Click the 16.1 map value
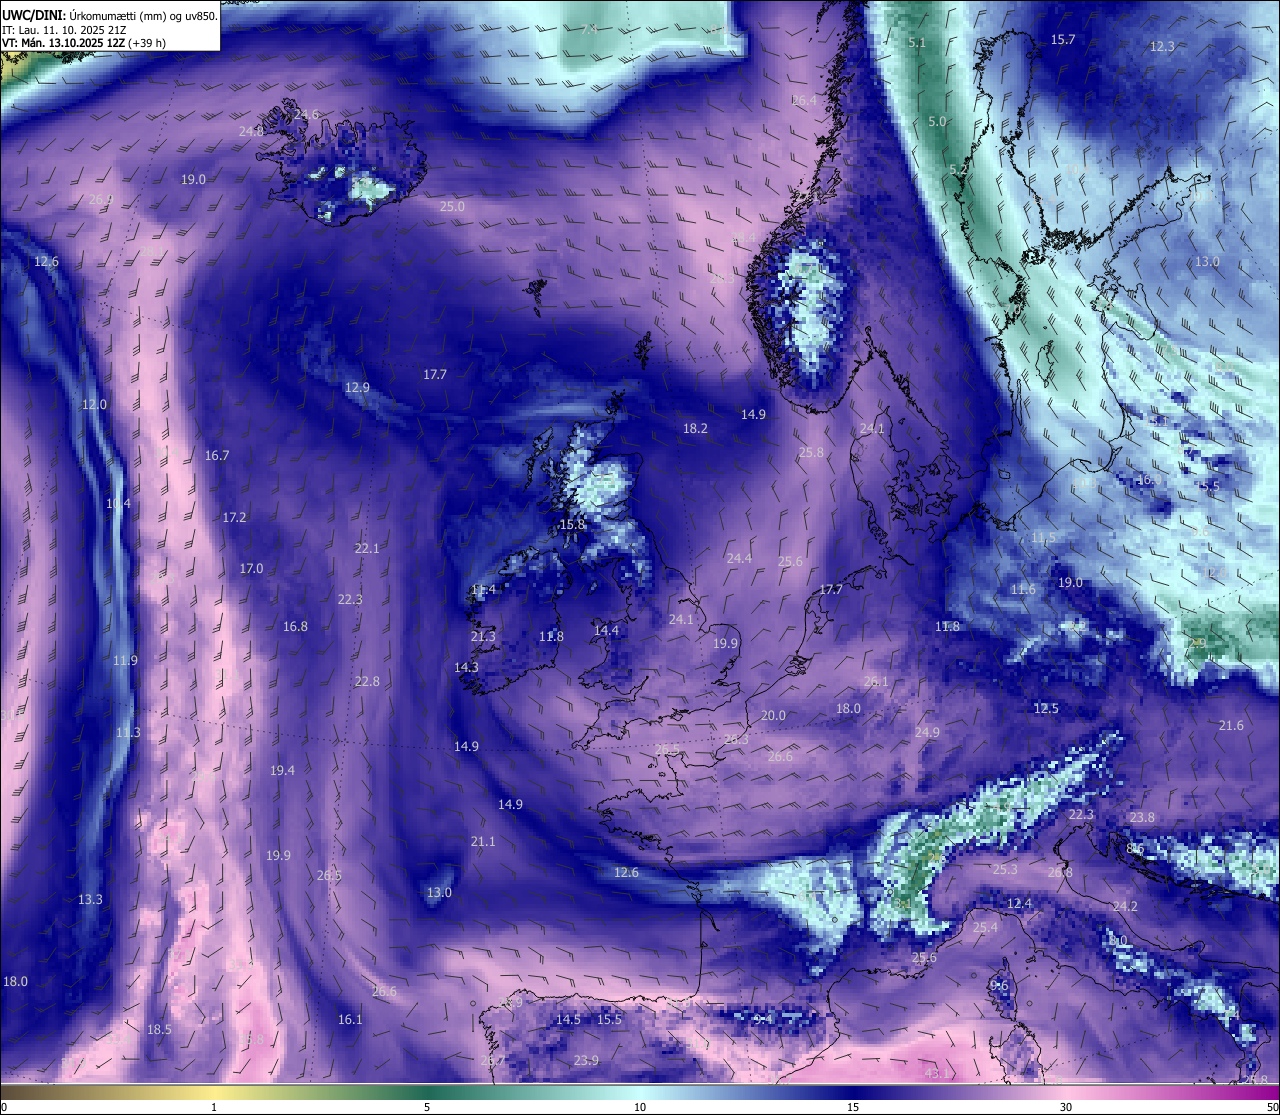The width and height of the screenshot is (1280, 1115). coord(350,1020)
